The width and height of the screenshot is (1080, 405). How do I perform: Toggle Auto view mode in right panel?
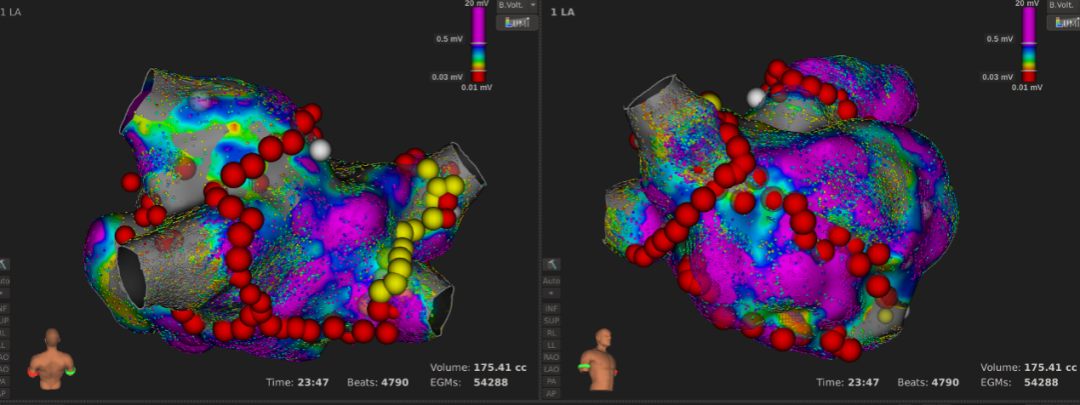[551, 281]
